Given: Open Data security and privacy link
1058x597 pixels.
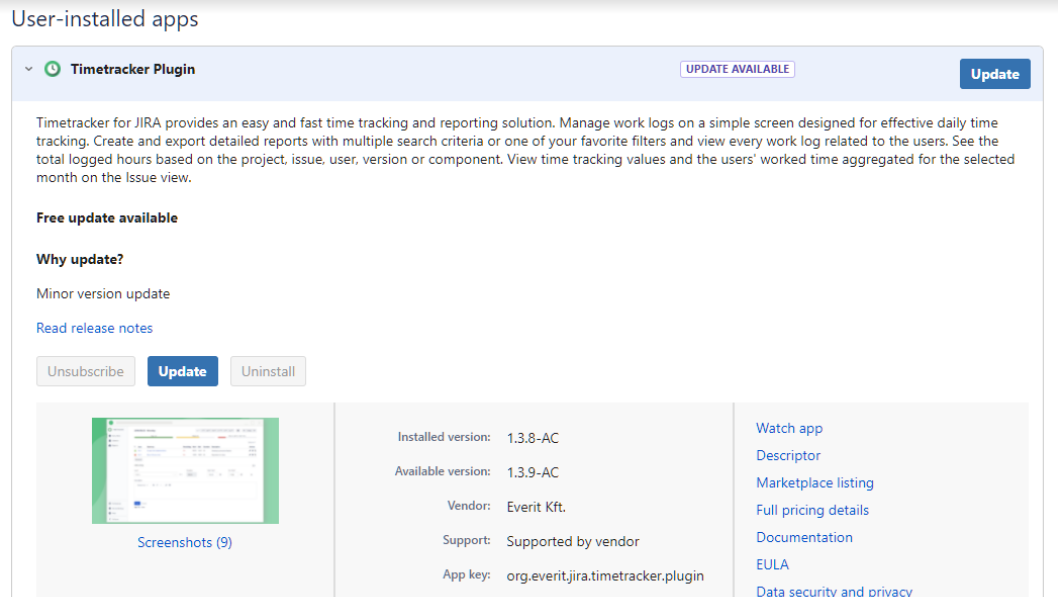Looking at the screenshot, I should tap(834, 591).
